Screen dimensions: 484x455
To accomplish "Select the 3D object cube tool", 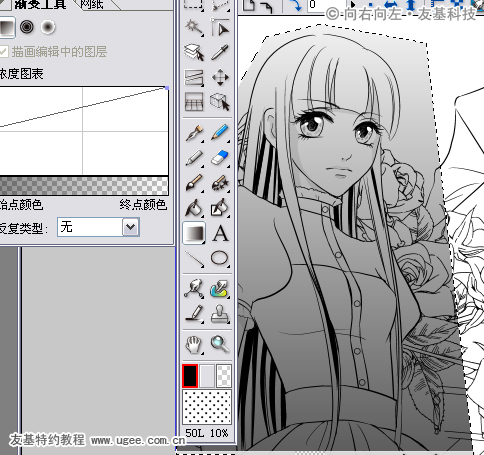I will click(220, 102).
